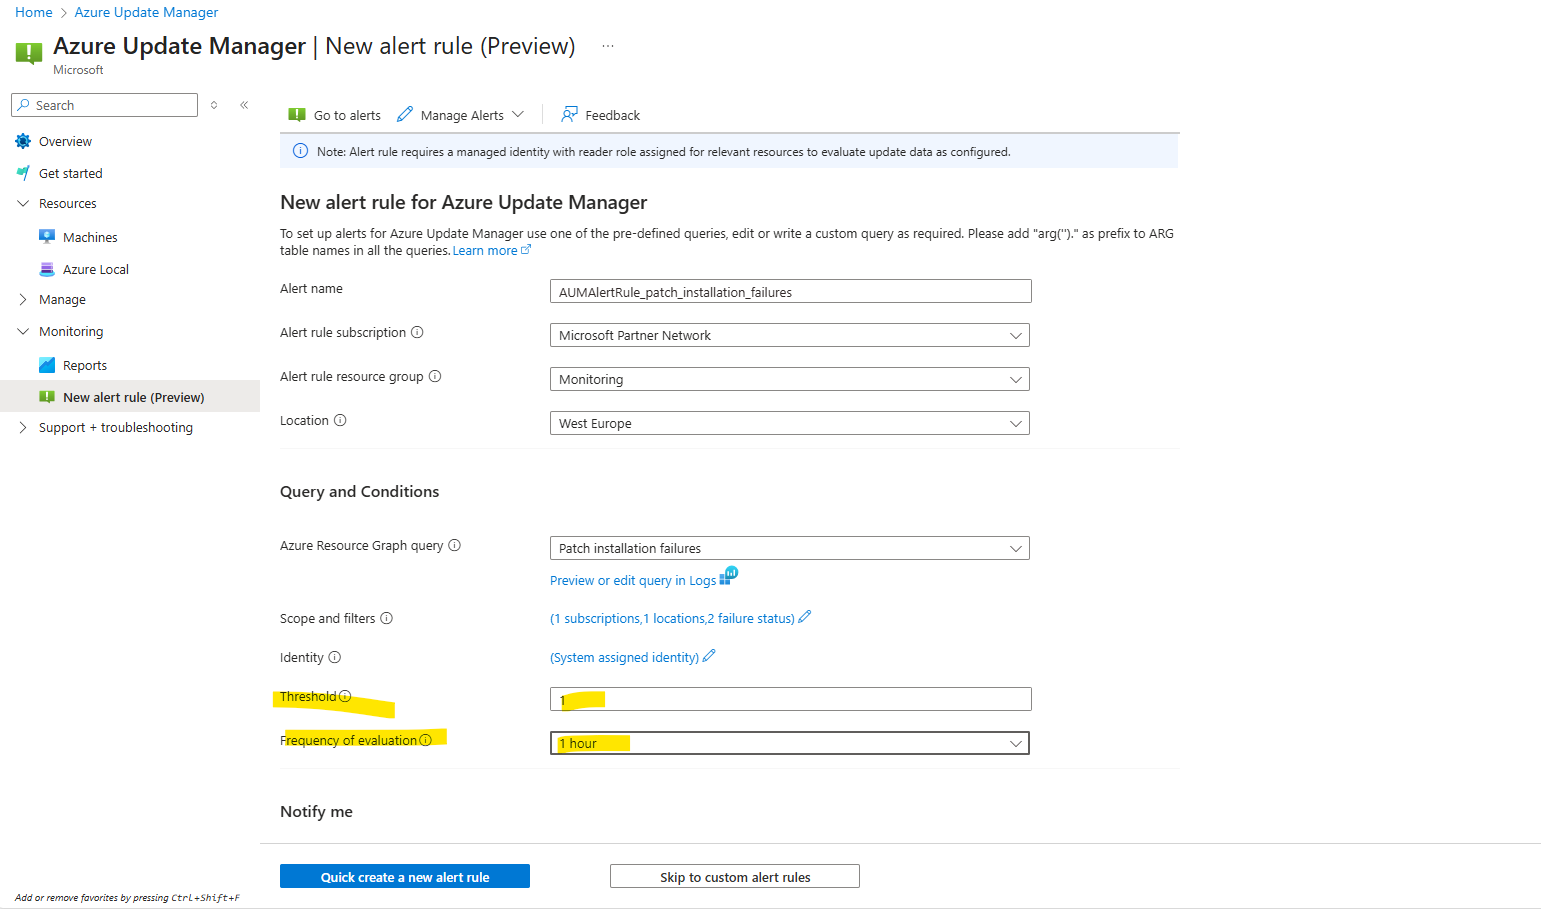Open Get started in the sidebar
The width and height of the screenshot is (1541, 909).
70,173
